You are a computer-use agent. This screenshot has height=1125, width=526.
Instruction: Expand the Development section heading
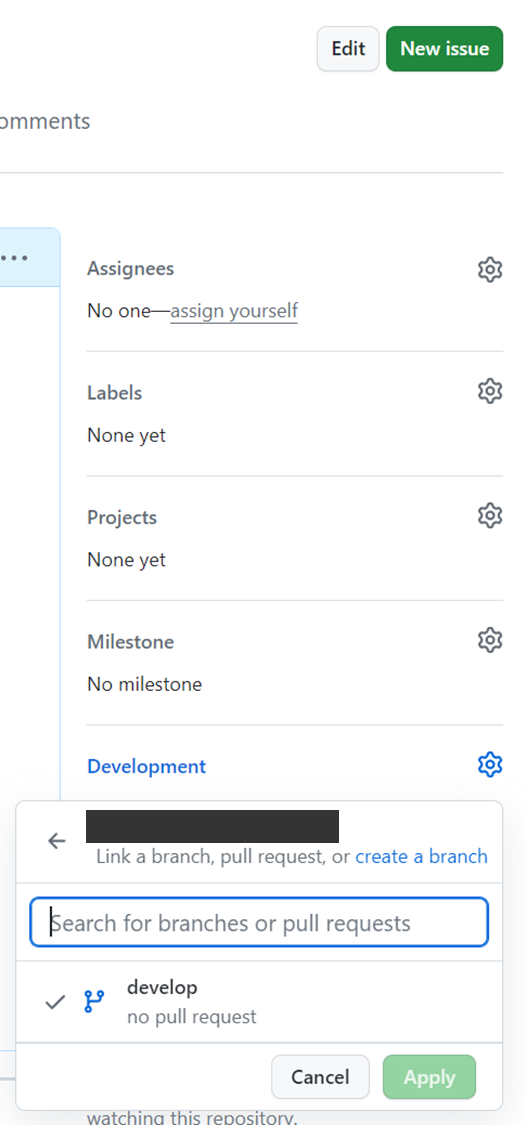pos(146,766)
